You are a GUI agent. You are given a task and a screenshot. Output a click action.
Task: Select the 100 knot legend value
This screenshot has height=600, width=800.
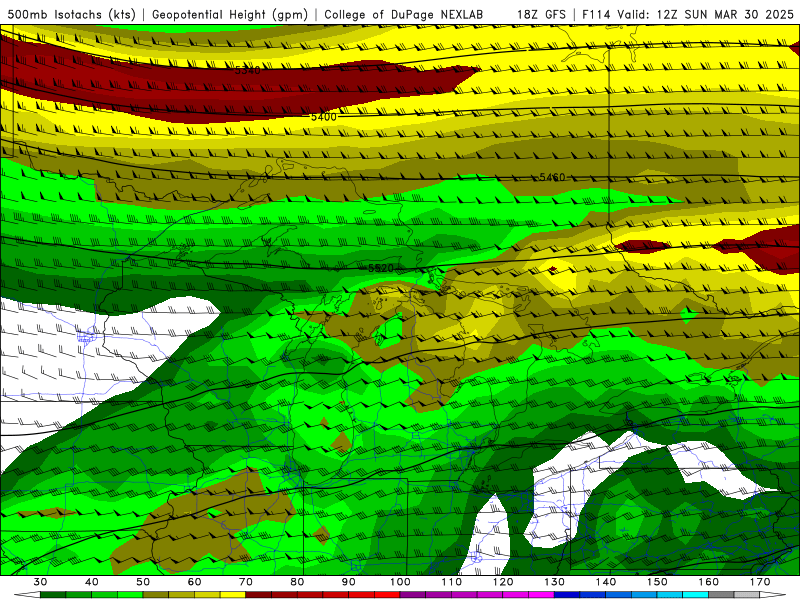[400, 582]
